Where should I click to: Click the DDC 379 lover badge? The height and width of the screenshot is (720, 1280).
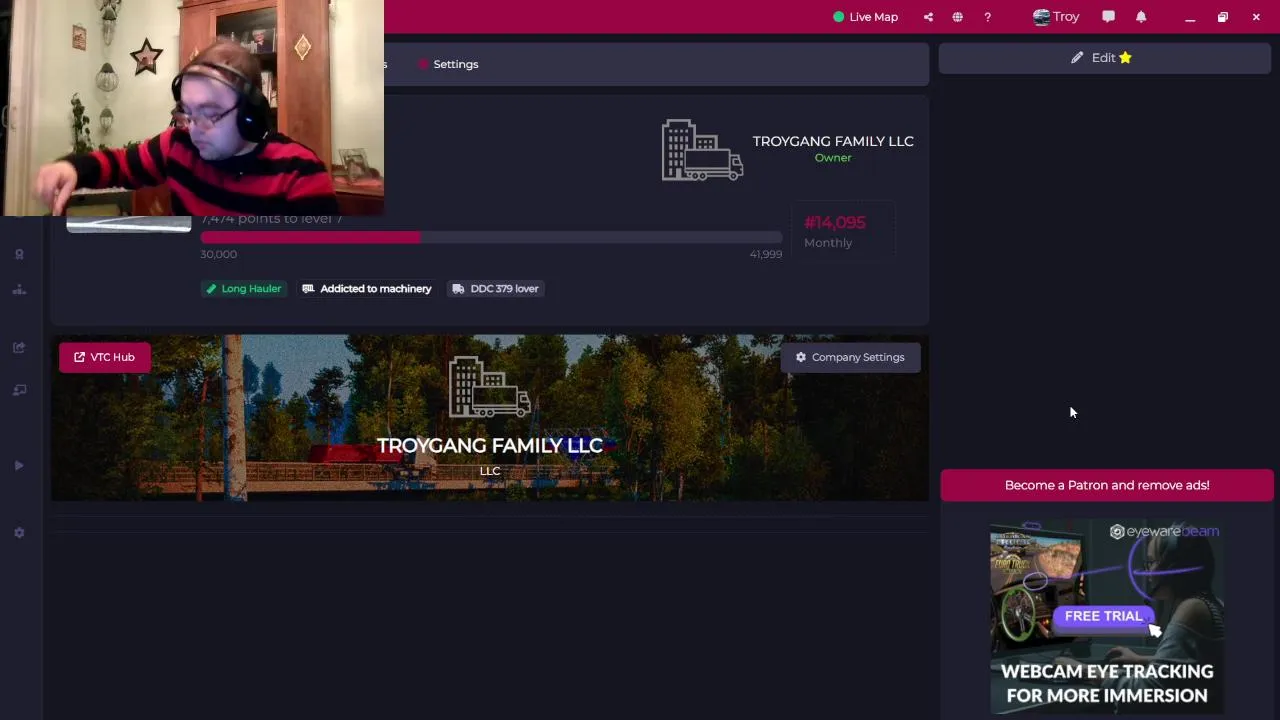[495, 289]
